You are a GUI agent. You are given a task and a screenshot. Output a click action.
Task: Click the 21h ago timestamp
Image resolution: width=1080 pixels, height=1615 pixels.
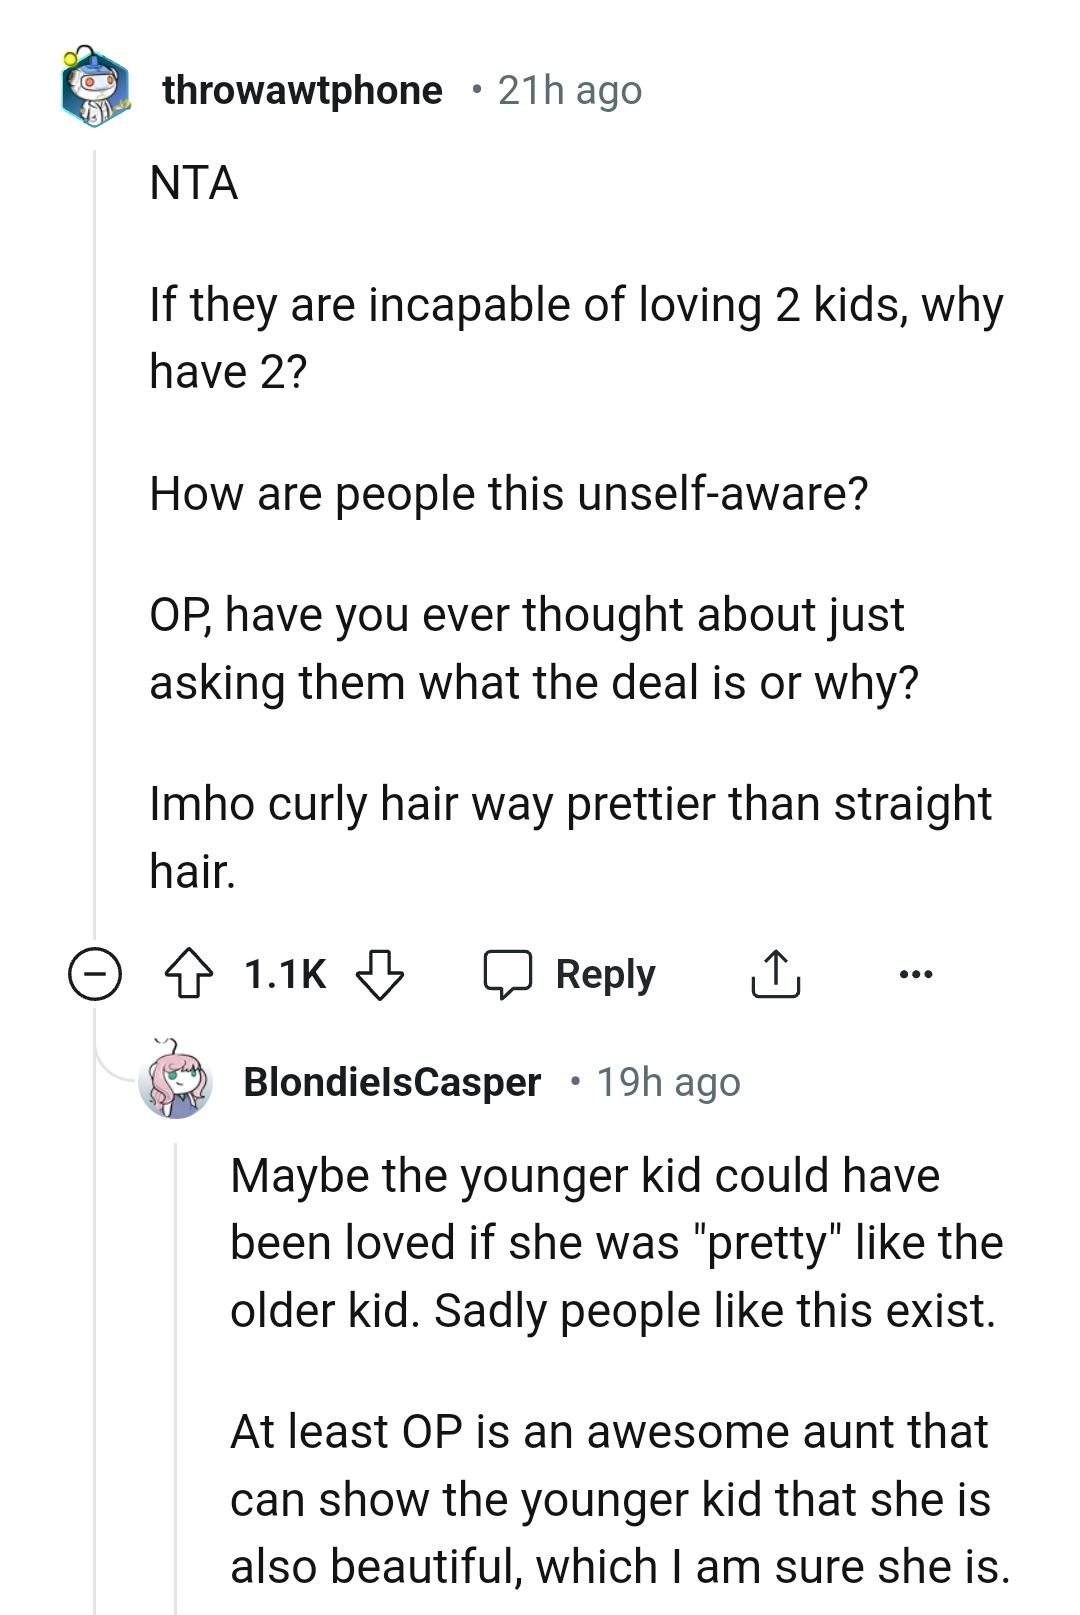click(570, 91)
